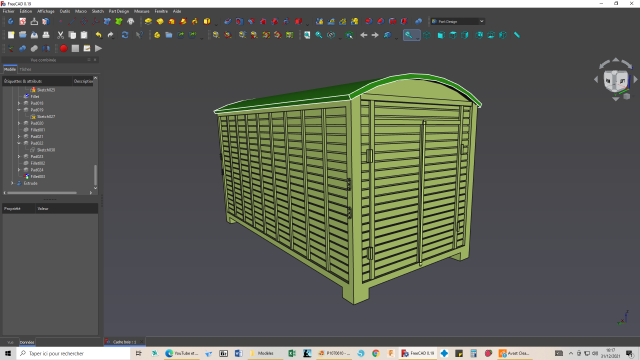Expand the Pad023 tree node
The height and width of the screenshot is (360, 640).
19,156
